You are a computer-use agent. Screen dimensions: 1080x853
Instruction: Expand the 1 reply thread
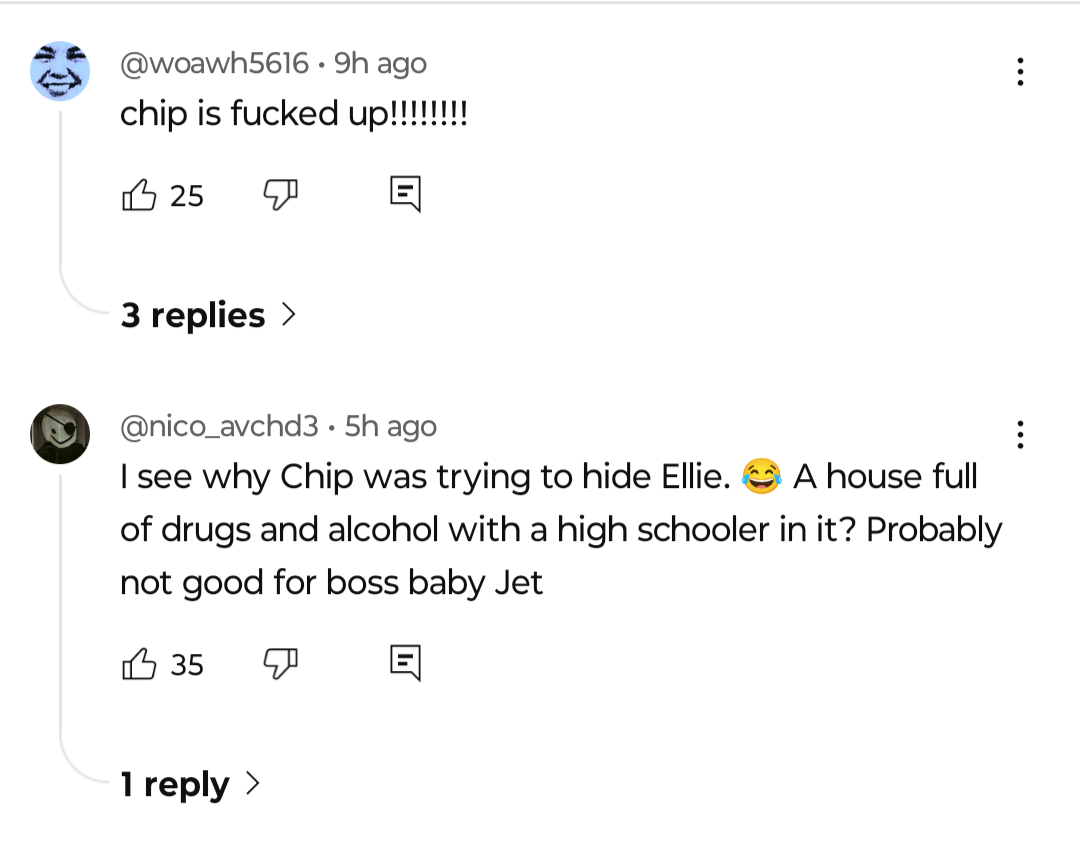click(190, 784)
